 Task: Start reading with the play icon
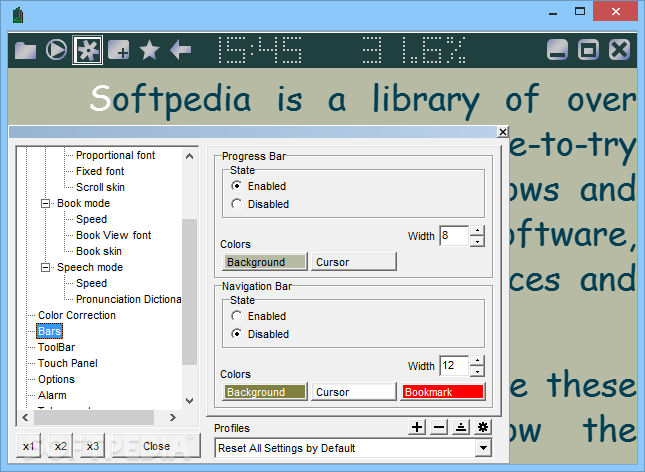(x=56, y=50)
